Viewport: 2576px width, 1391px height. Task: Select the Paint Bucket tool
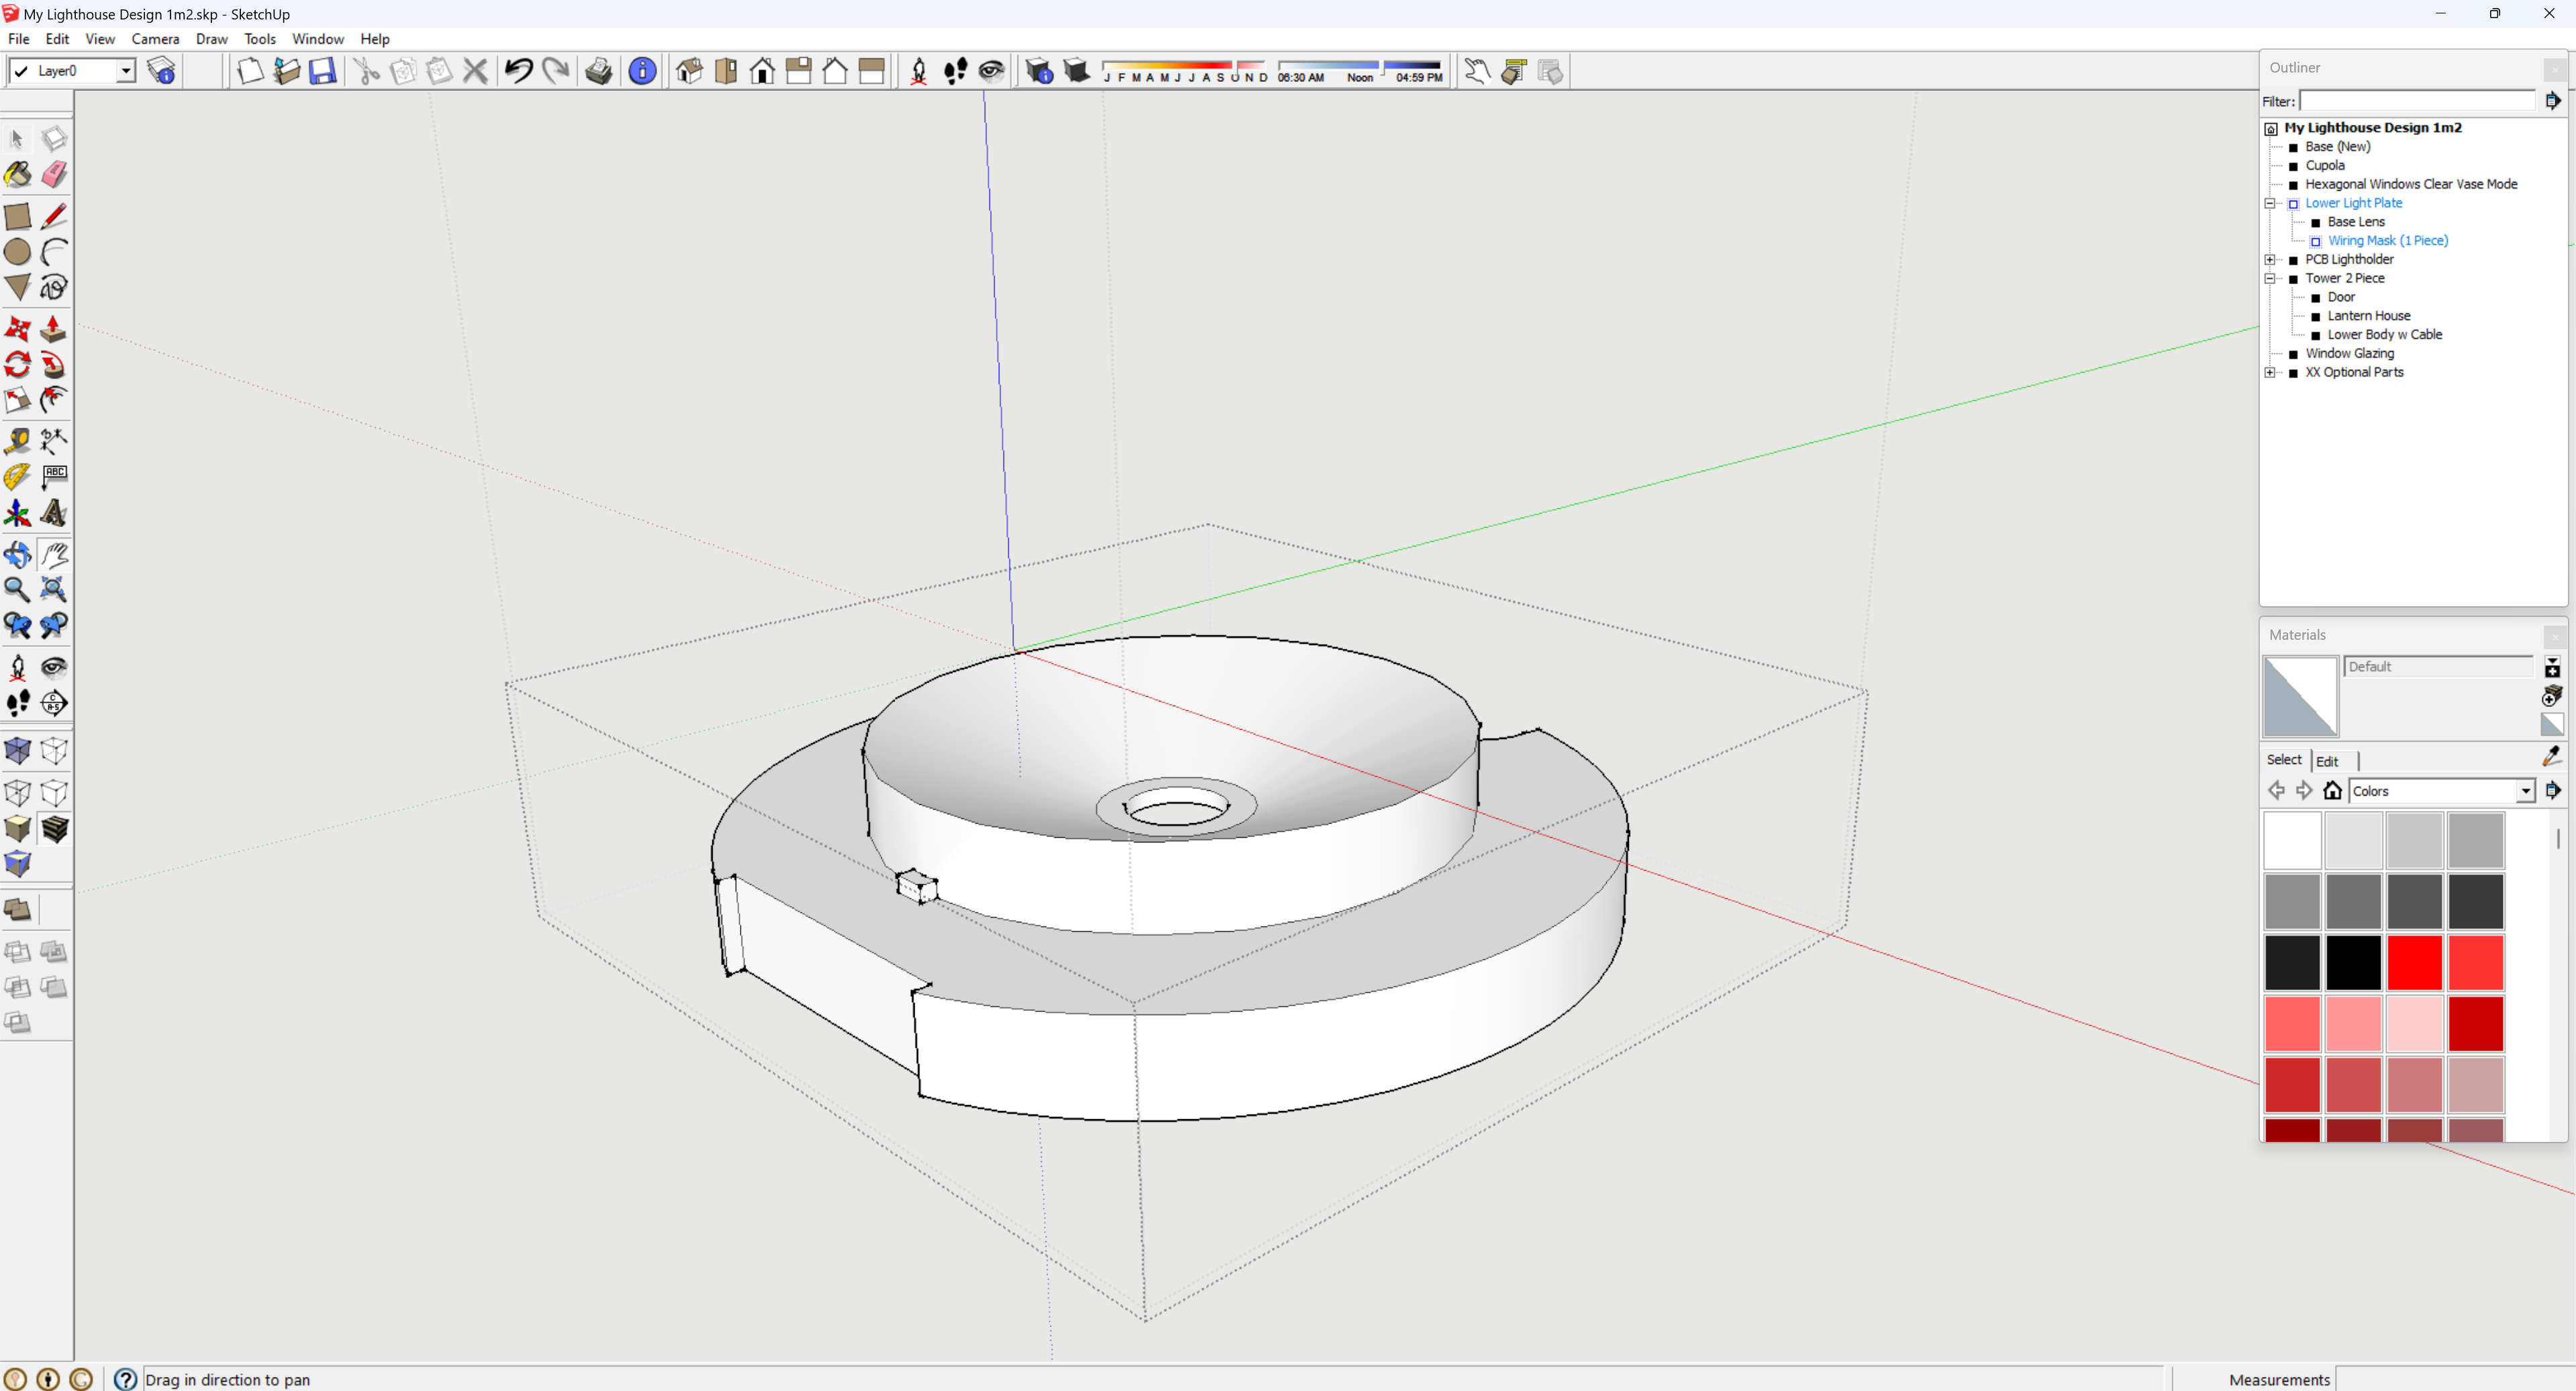[17, 175]
